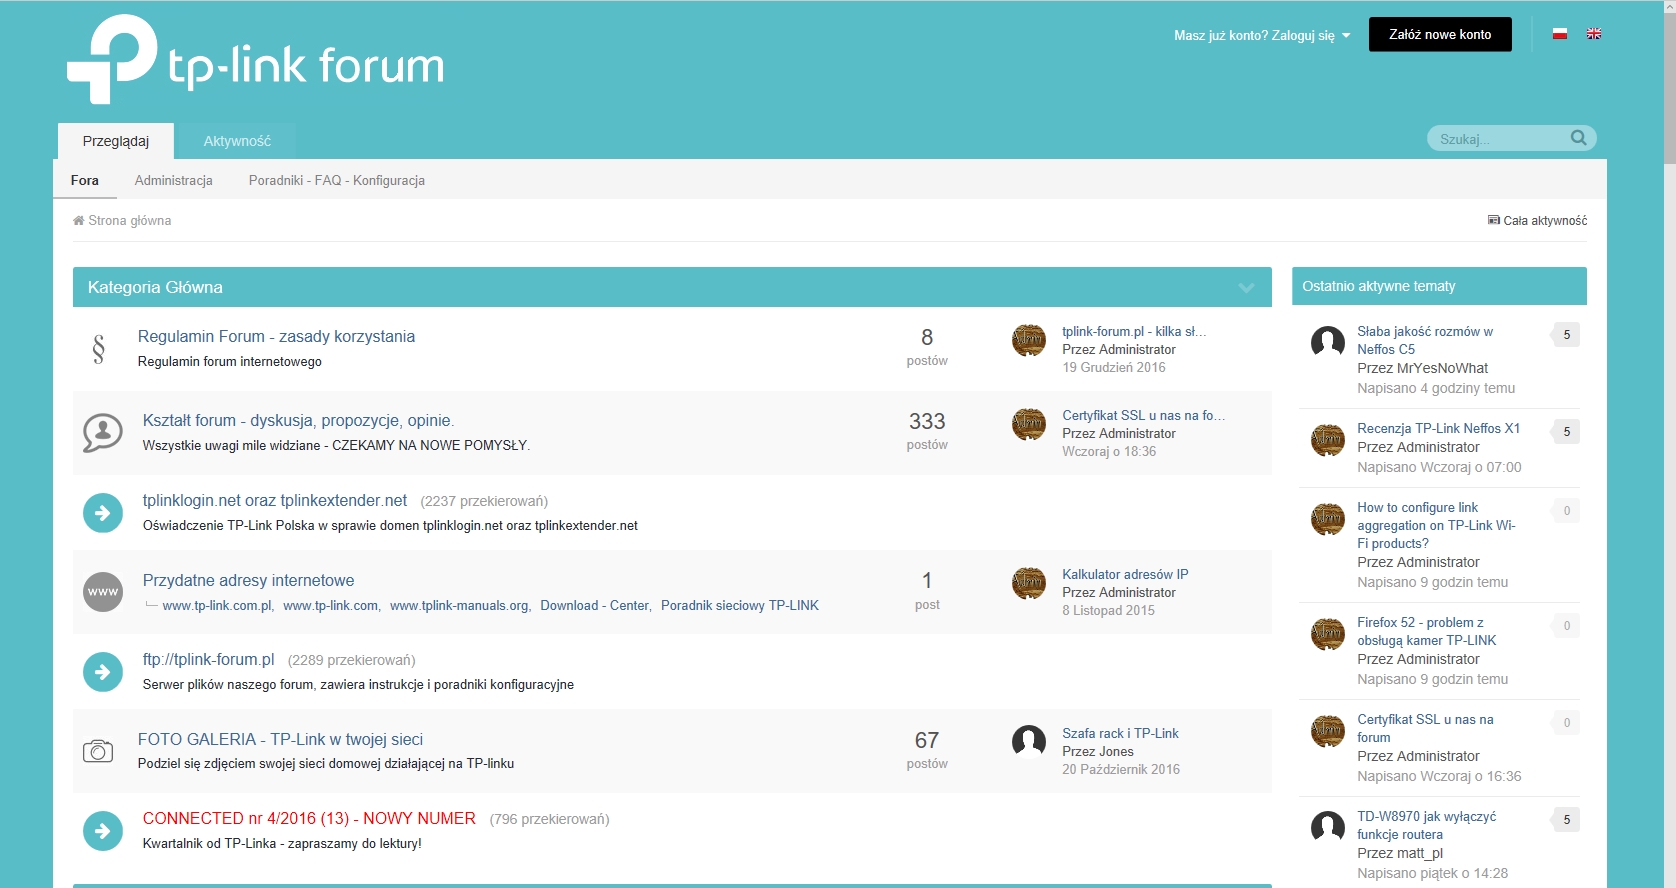Open Przydatne adresy internetowe forum
The height and width of the screenshot is (888, 1676).
click(248, 580)
